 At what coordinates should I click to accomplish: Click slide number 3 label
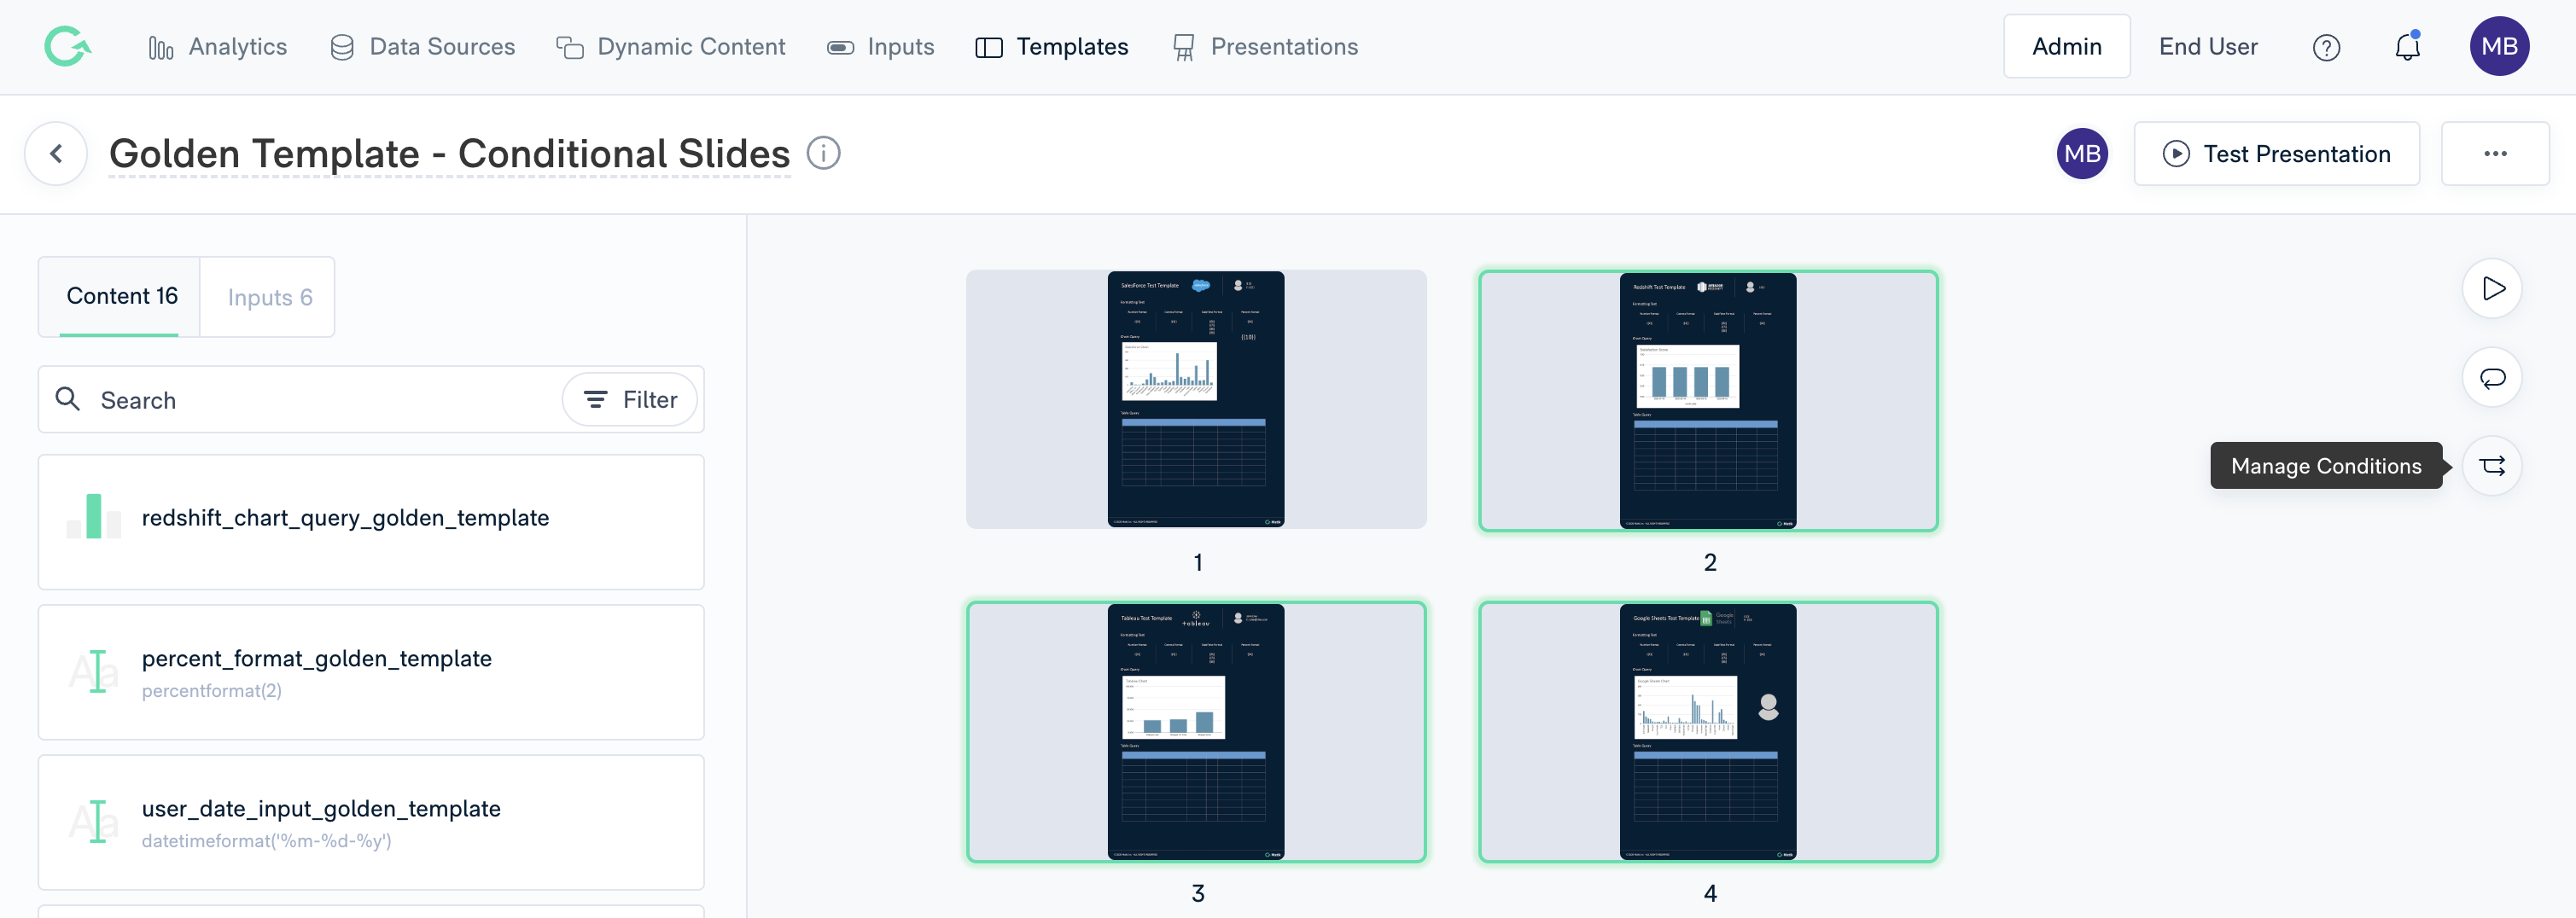click(1197, 894)
